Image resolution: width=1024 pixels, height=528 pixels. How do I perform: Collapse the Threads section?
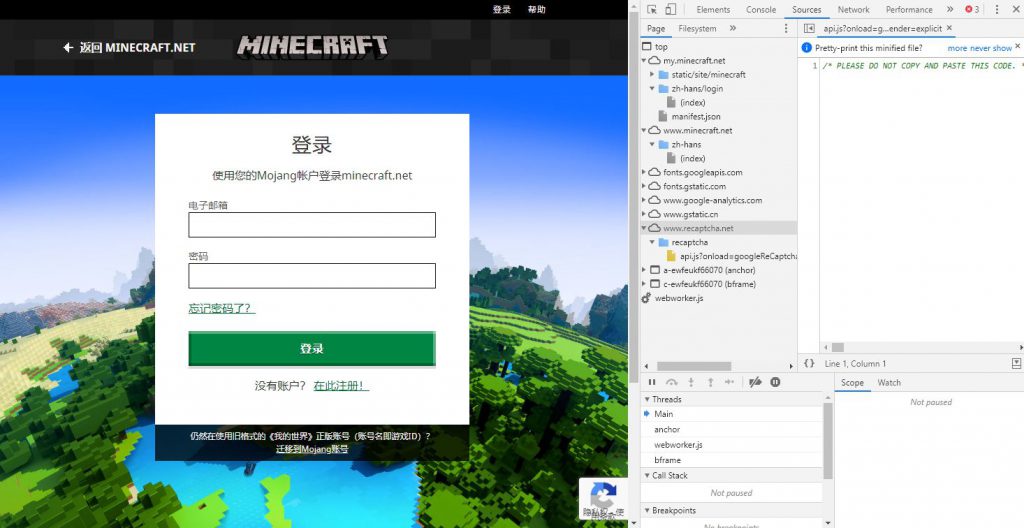pyautogui.click(x=646, y=399)
